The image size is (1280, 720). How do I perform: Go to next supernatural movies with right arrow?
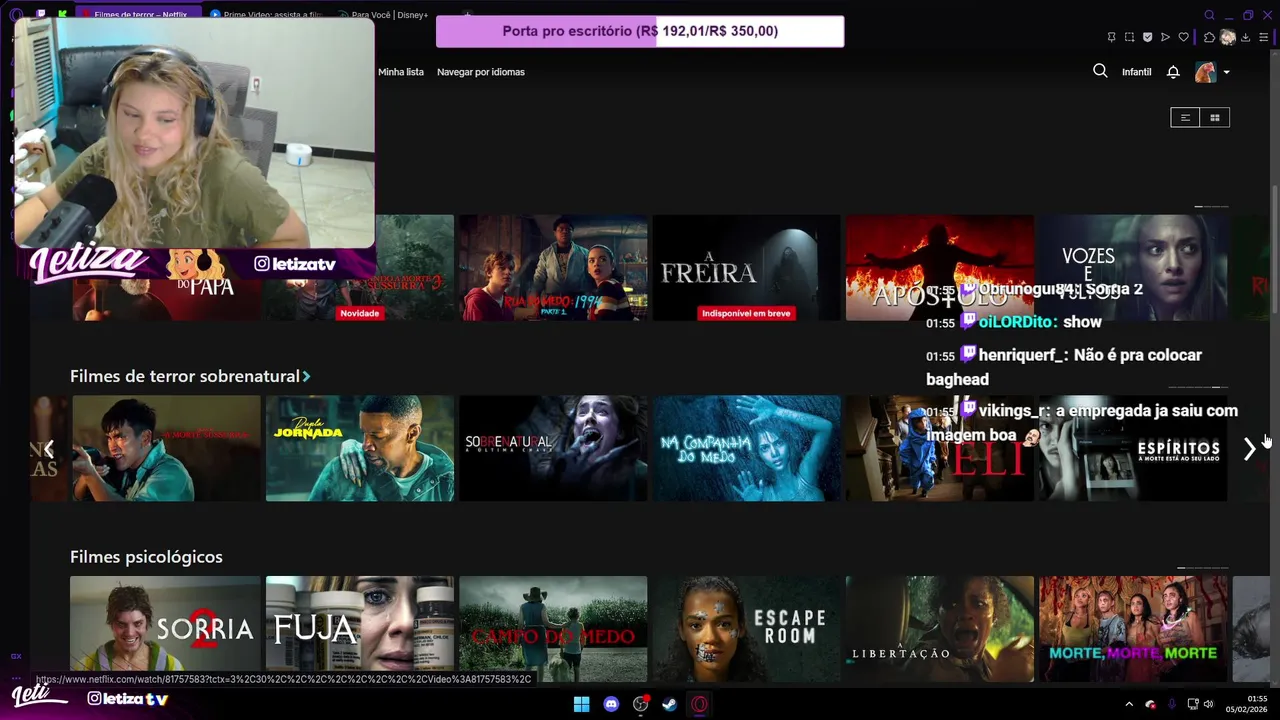[x=1249, y=449]
